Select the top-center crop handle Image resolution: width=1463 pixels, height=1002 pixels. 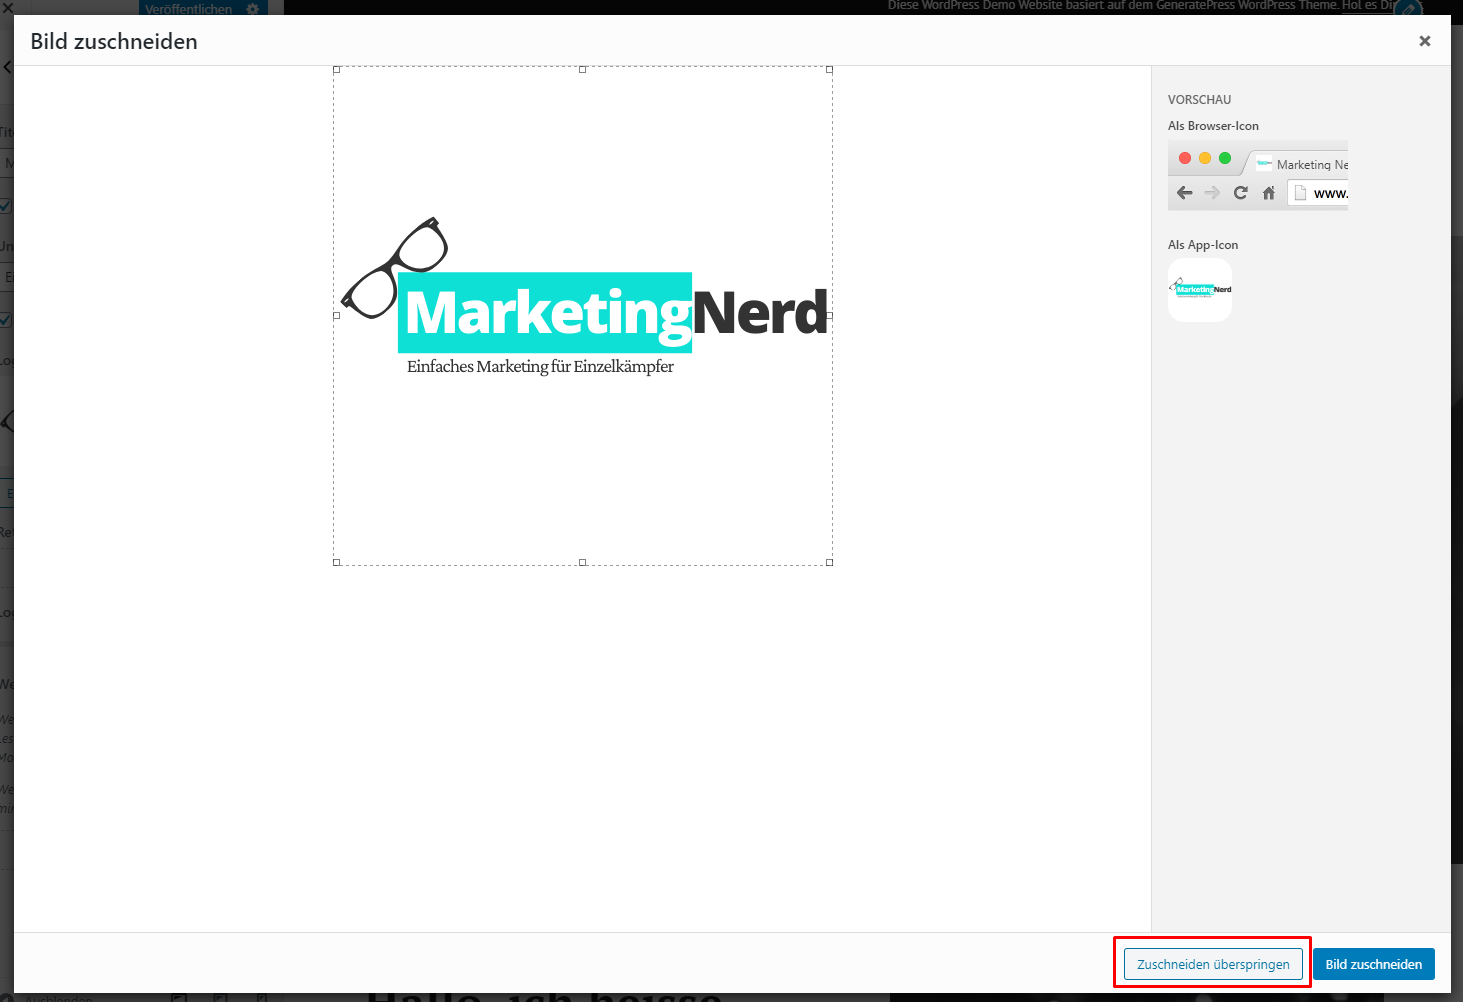pos(583,70)
